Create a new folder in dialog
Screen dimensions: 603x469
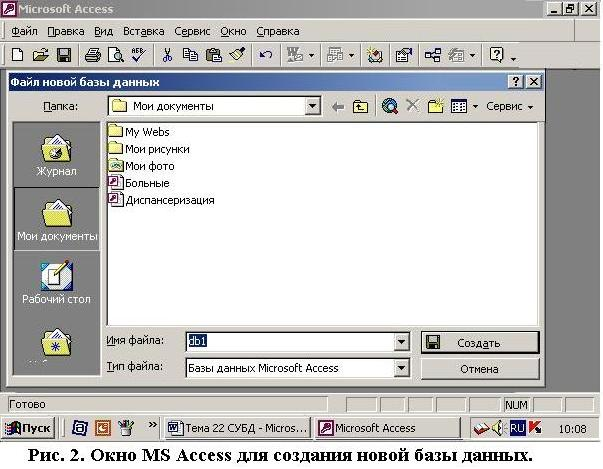tap(435, 106)
